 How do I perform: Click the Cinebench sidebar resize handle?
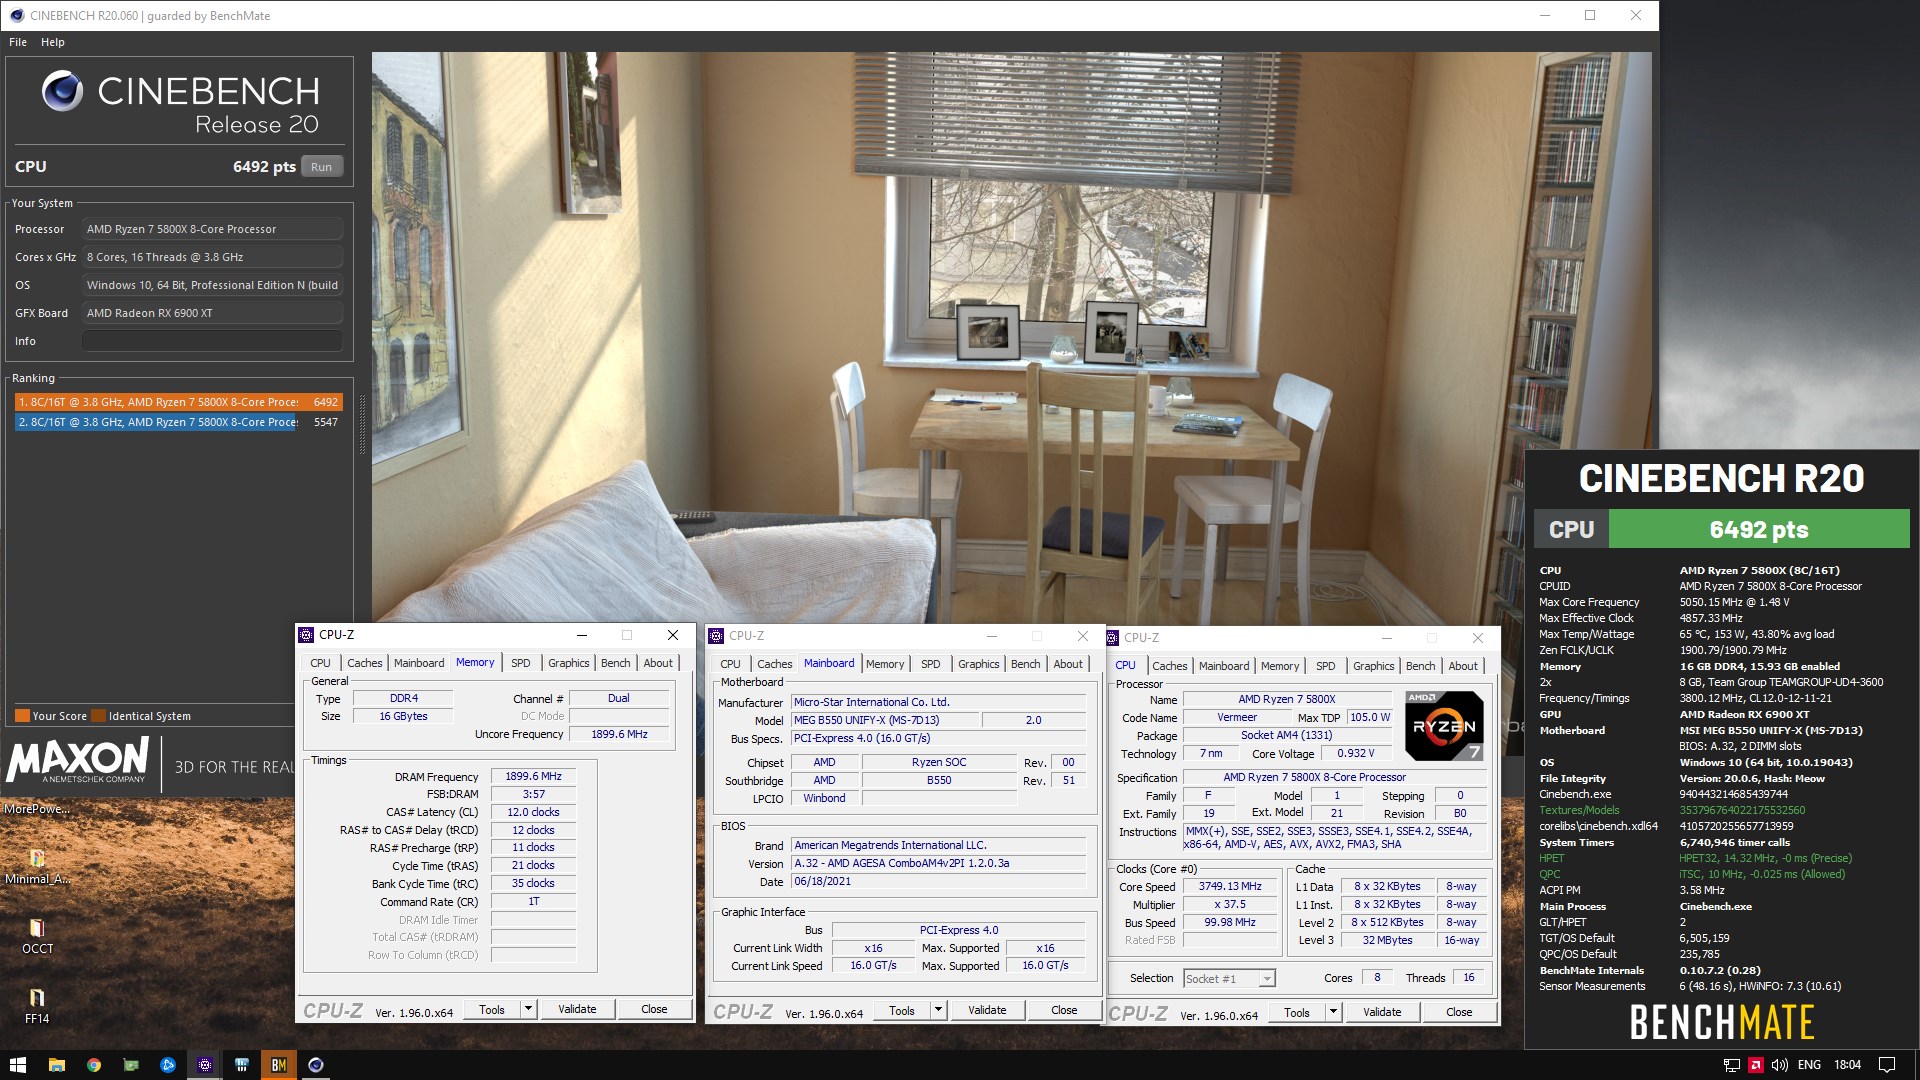click(x=362, y=425)
